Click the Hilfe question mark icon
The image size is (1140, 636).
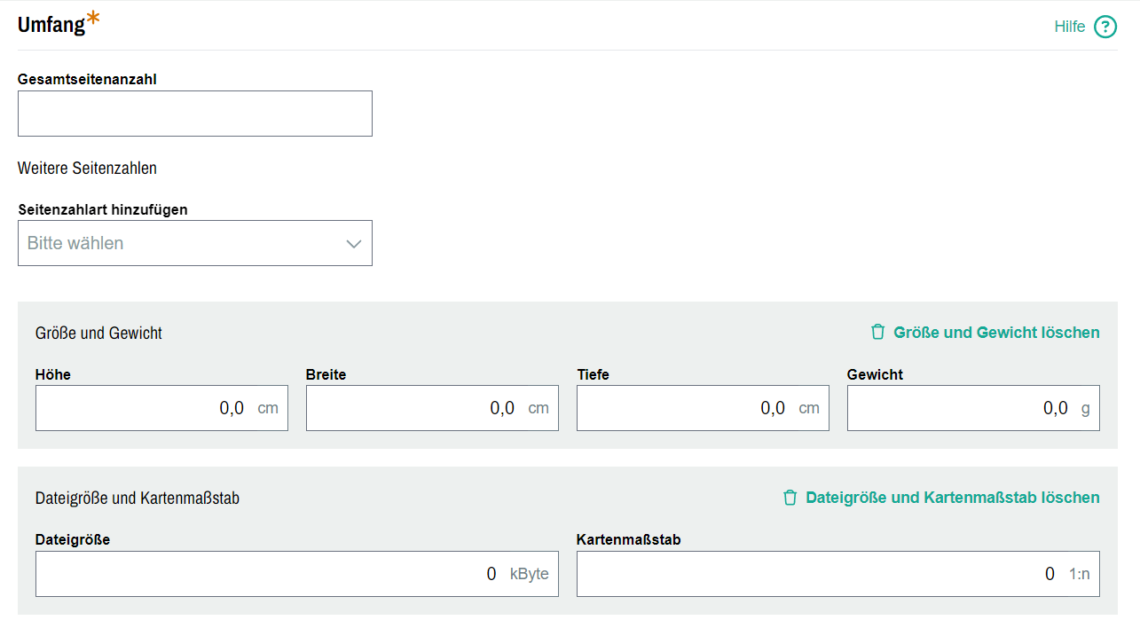coord(1104,27)
